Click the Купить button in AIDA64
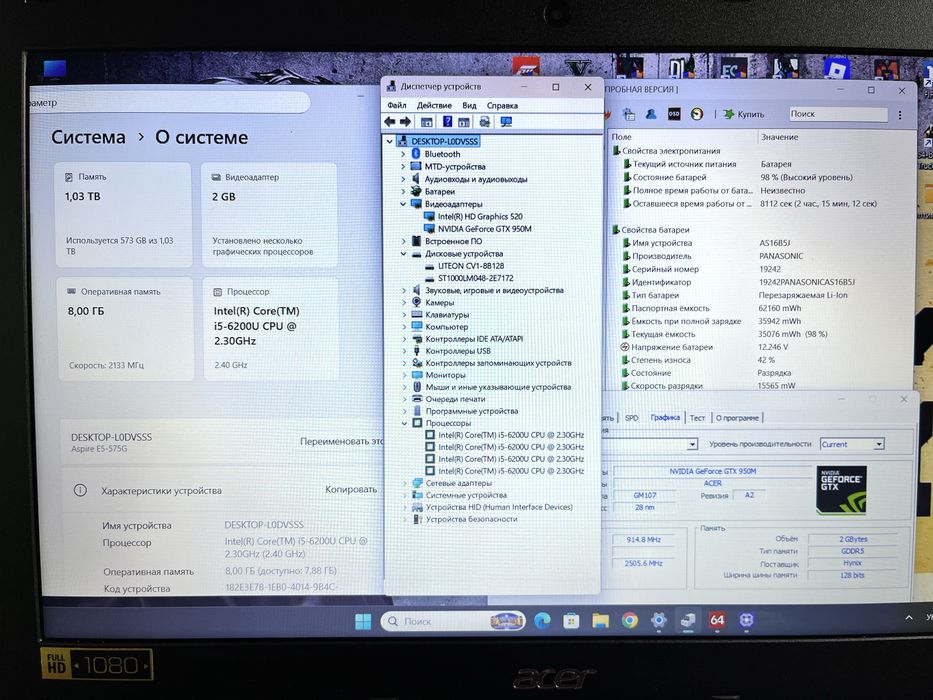 click(x=744, y=114)
